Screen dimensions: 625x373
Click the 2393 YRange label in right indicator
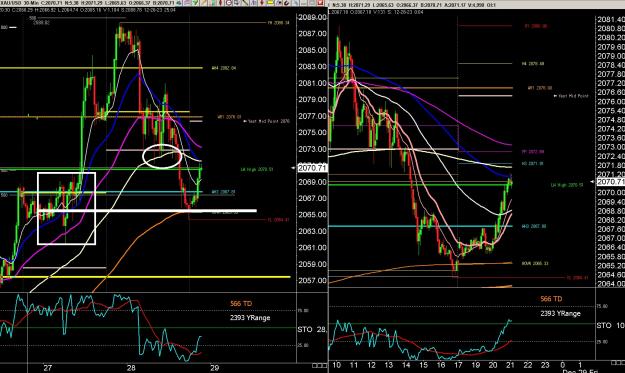[x=560, y=314]
